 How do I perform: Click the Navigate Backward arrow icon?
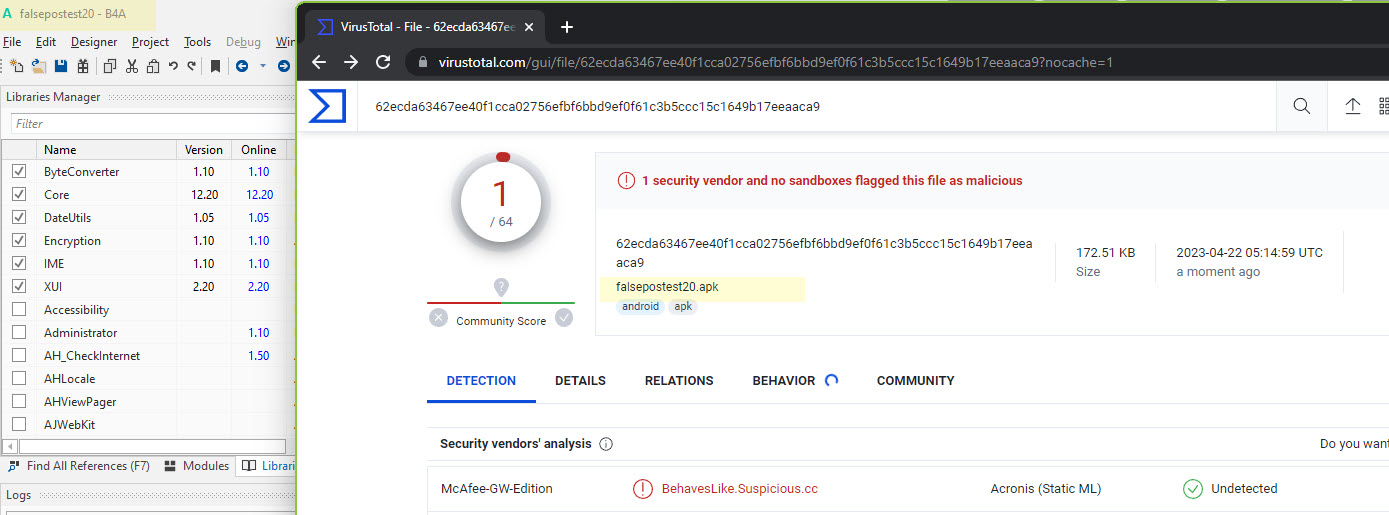click(x=242, y=66)
